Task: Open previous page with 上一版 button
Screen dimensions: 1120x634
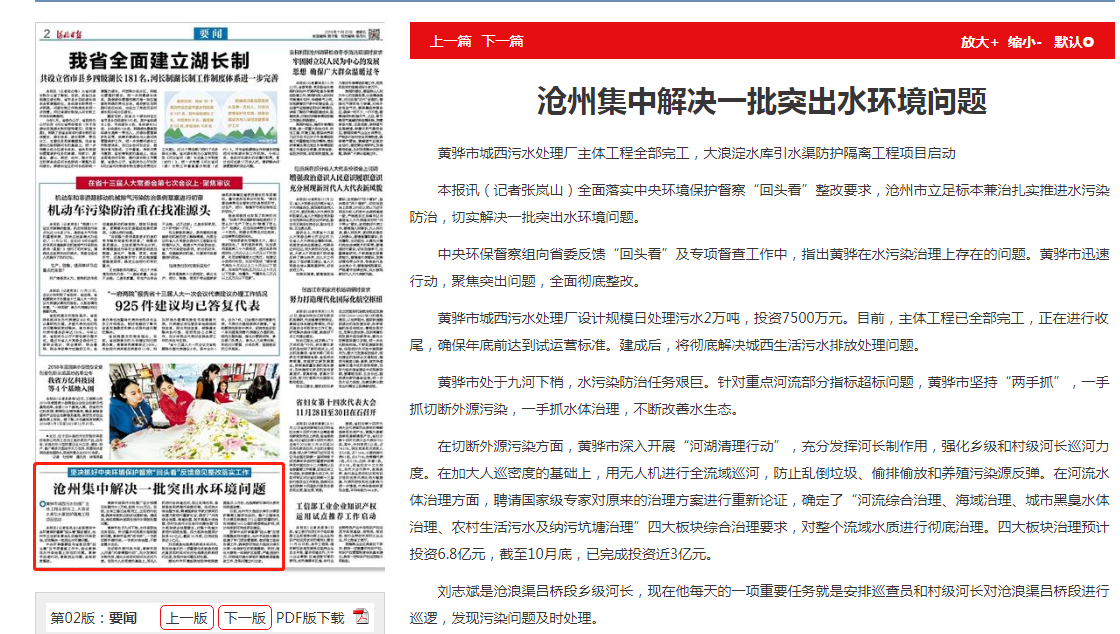Action: coord(188,618)
